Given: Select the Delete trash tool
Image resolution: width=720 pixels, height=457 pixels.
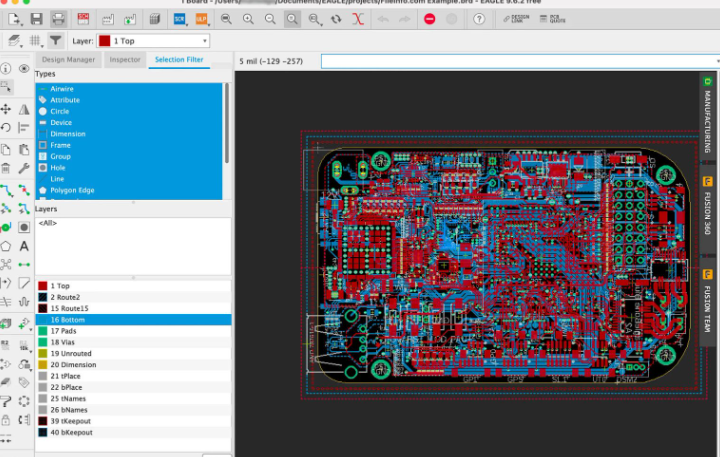Looking at the screenshot, I should click(x=6, y=168).
